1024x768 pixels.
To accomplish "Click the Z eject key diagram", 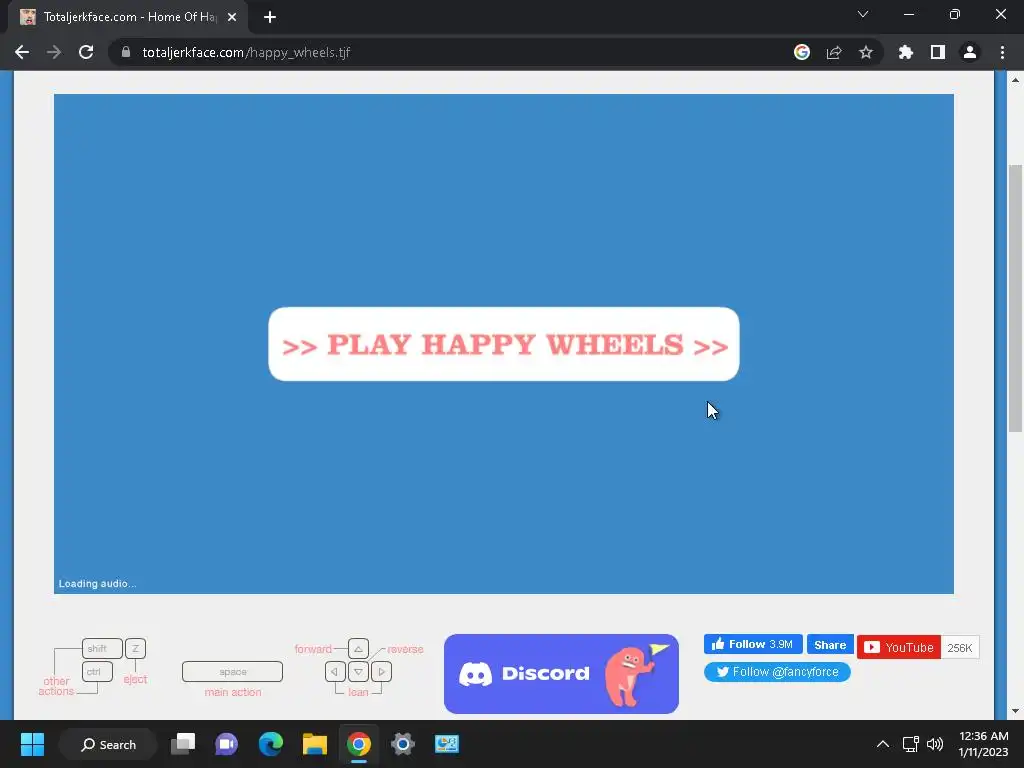I will coord(135,648).
